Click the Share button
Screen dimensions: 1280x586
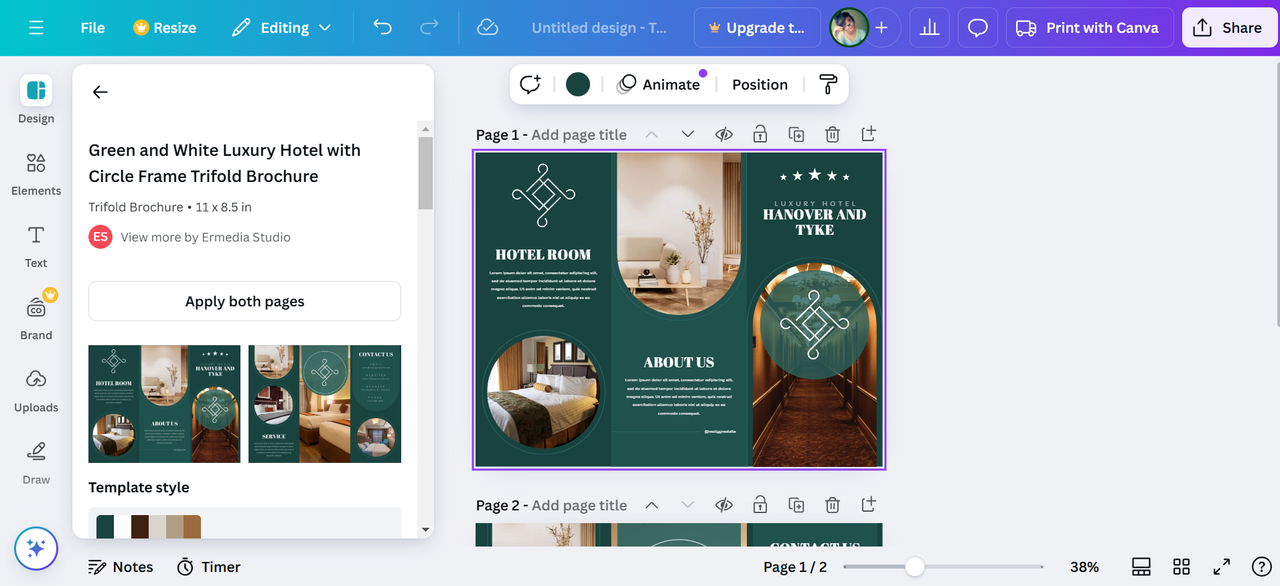tap(1229, 28)
